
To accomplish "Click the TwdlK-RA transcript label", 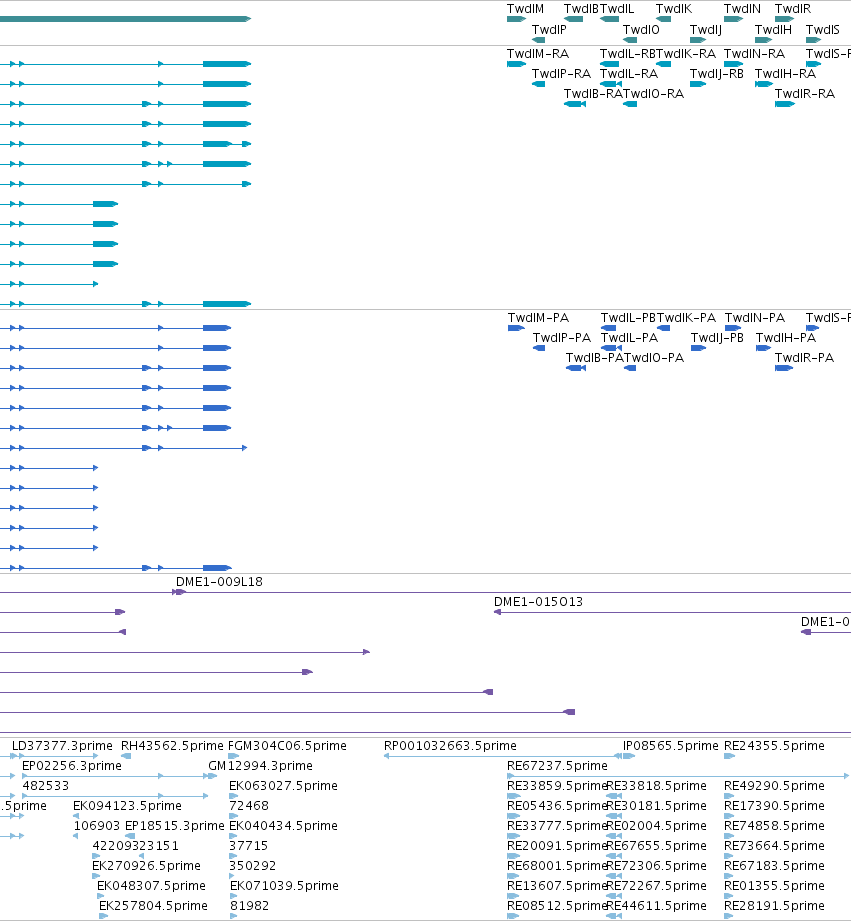I will [686, 53].
